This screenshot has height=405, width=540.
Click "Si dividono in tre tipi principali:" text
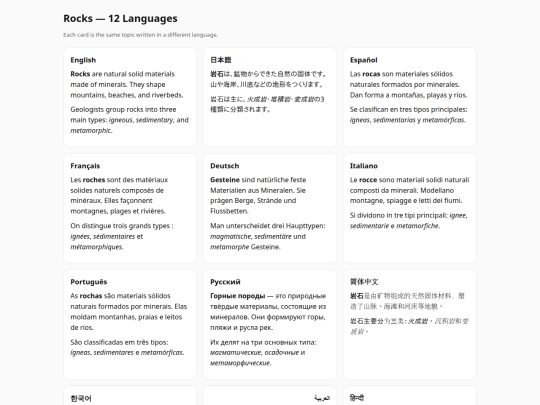(x=399, y=216)
